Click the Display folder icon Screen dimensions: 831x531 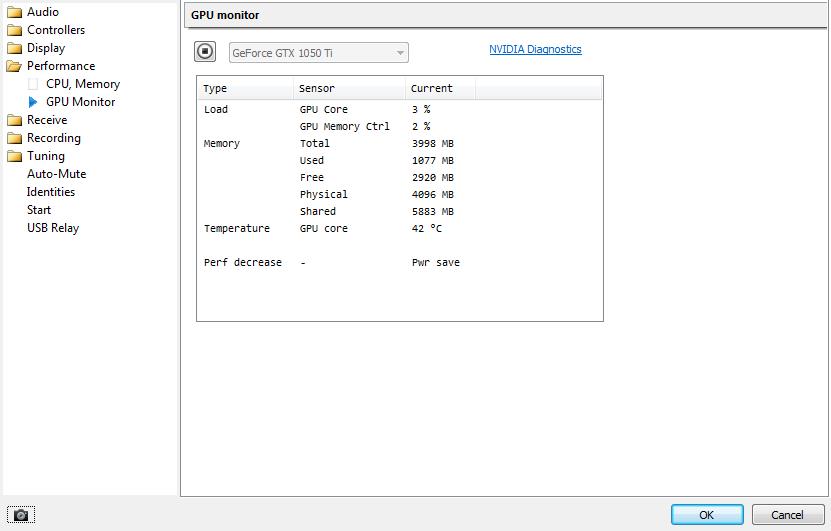[x=14, y=48]
